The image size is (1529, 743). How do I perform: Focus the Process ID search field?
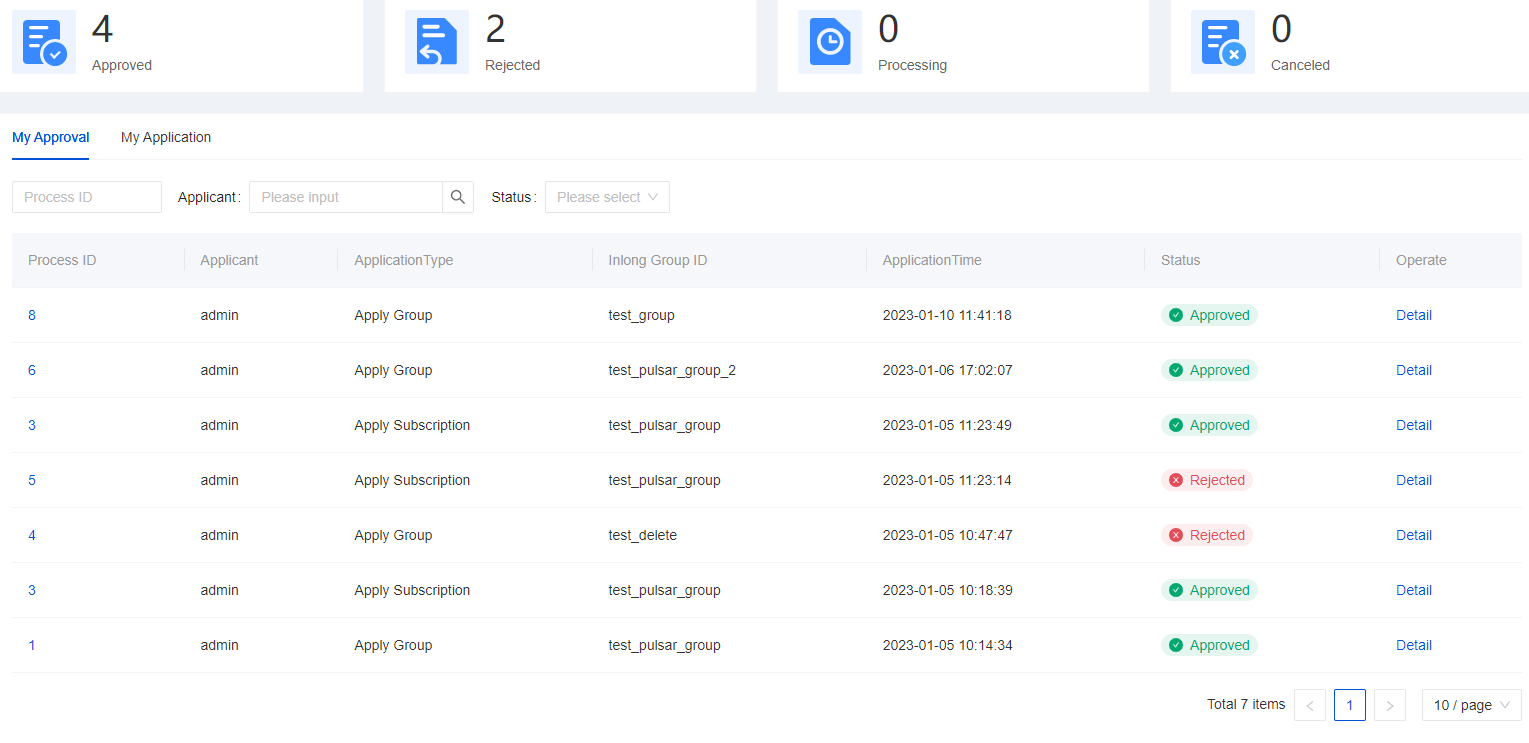coord(87,197)
